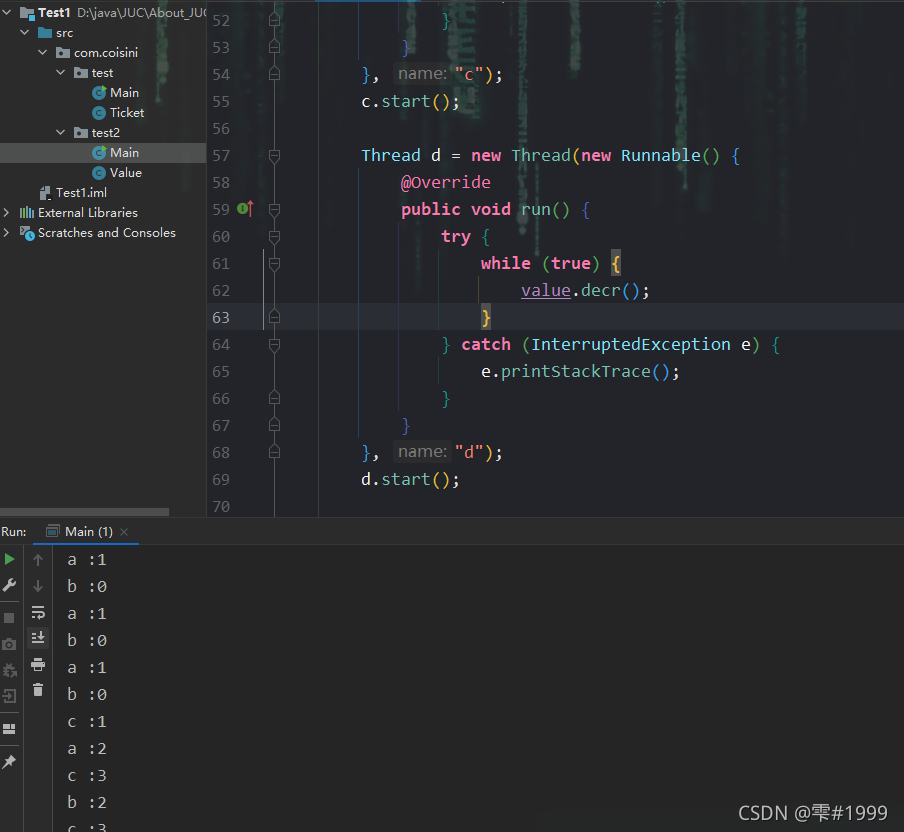Toggle soft-wrap in console output
The width and height of the screenshot is (904, 832).
[38, 612]
